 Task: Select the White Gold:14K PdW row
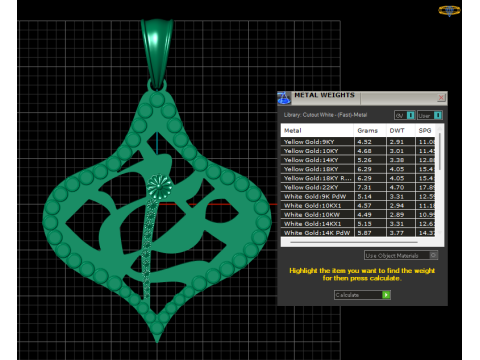point(358,233)
